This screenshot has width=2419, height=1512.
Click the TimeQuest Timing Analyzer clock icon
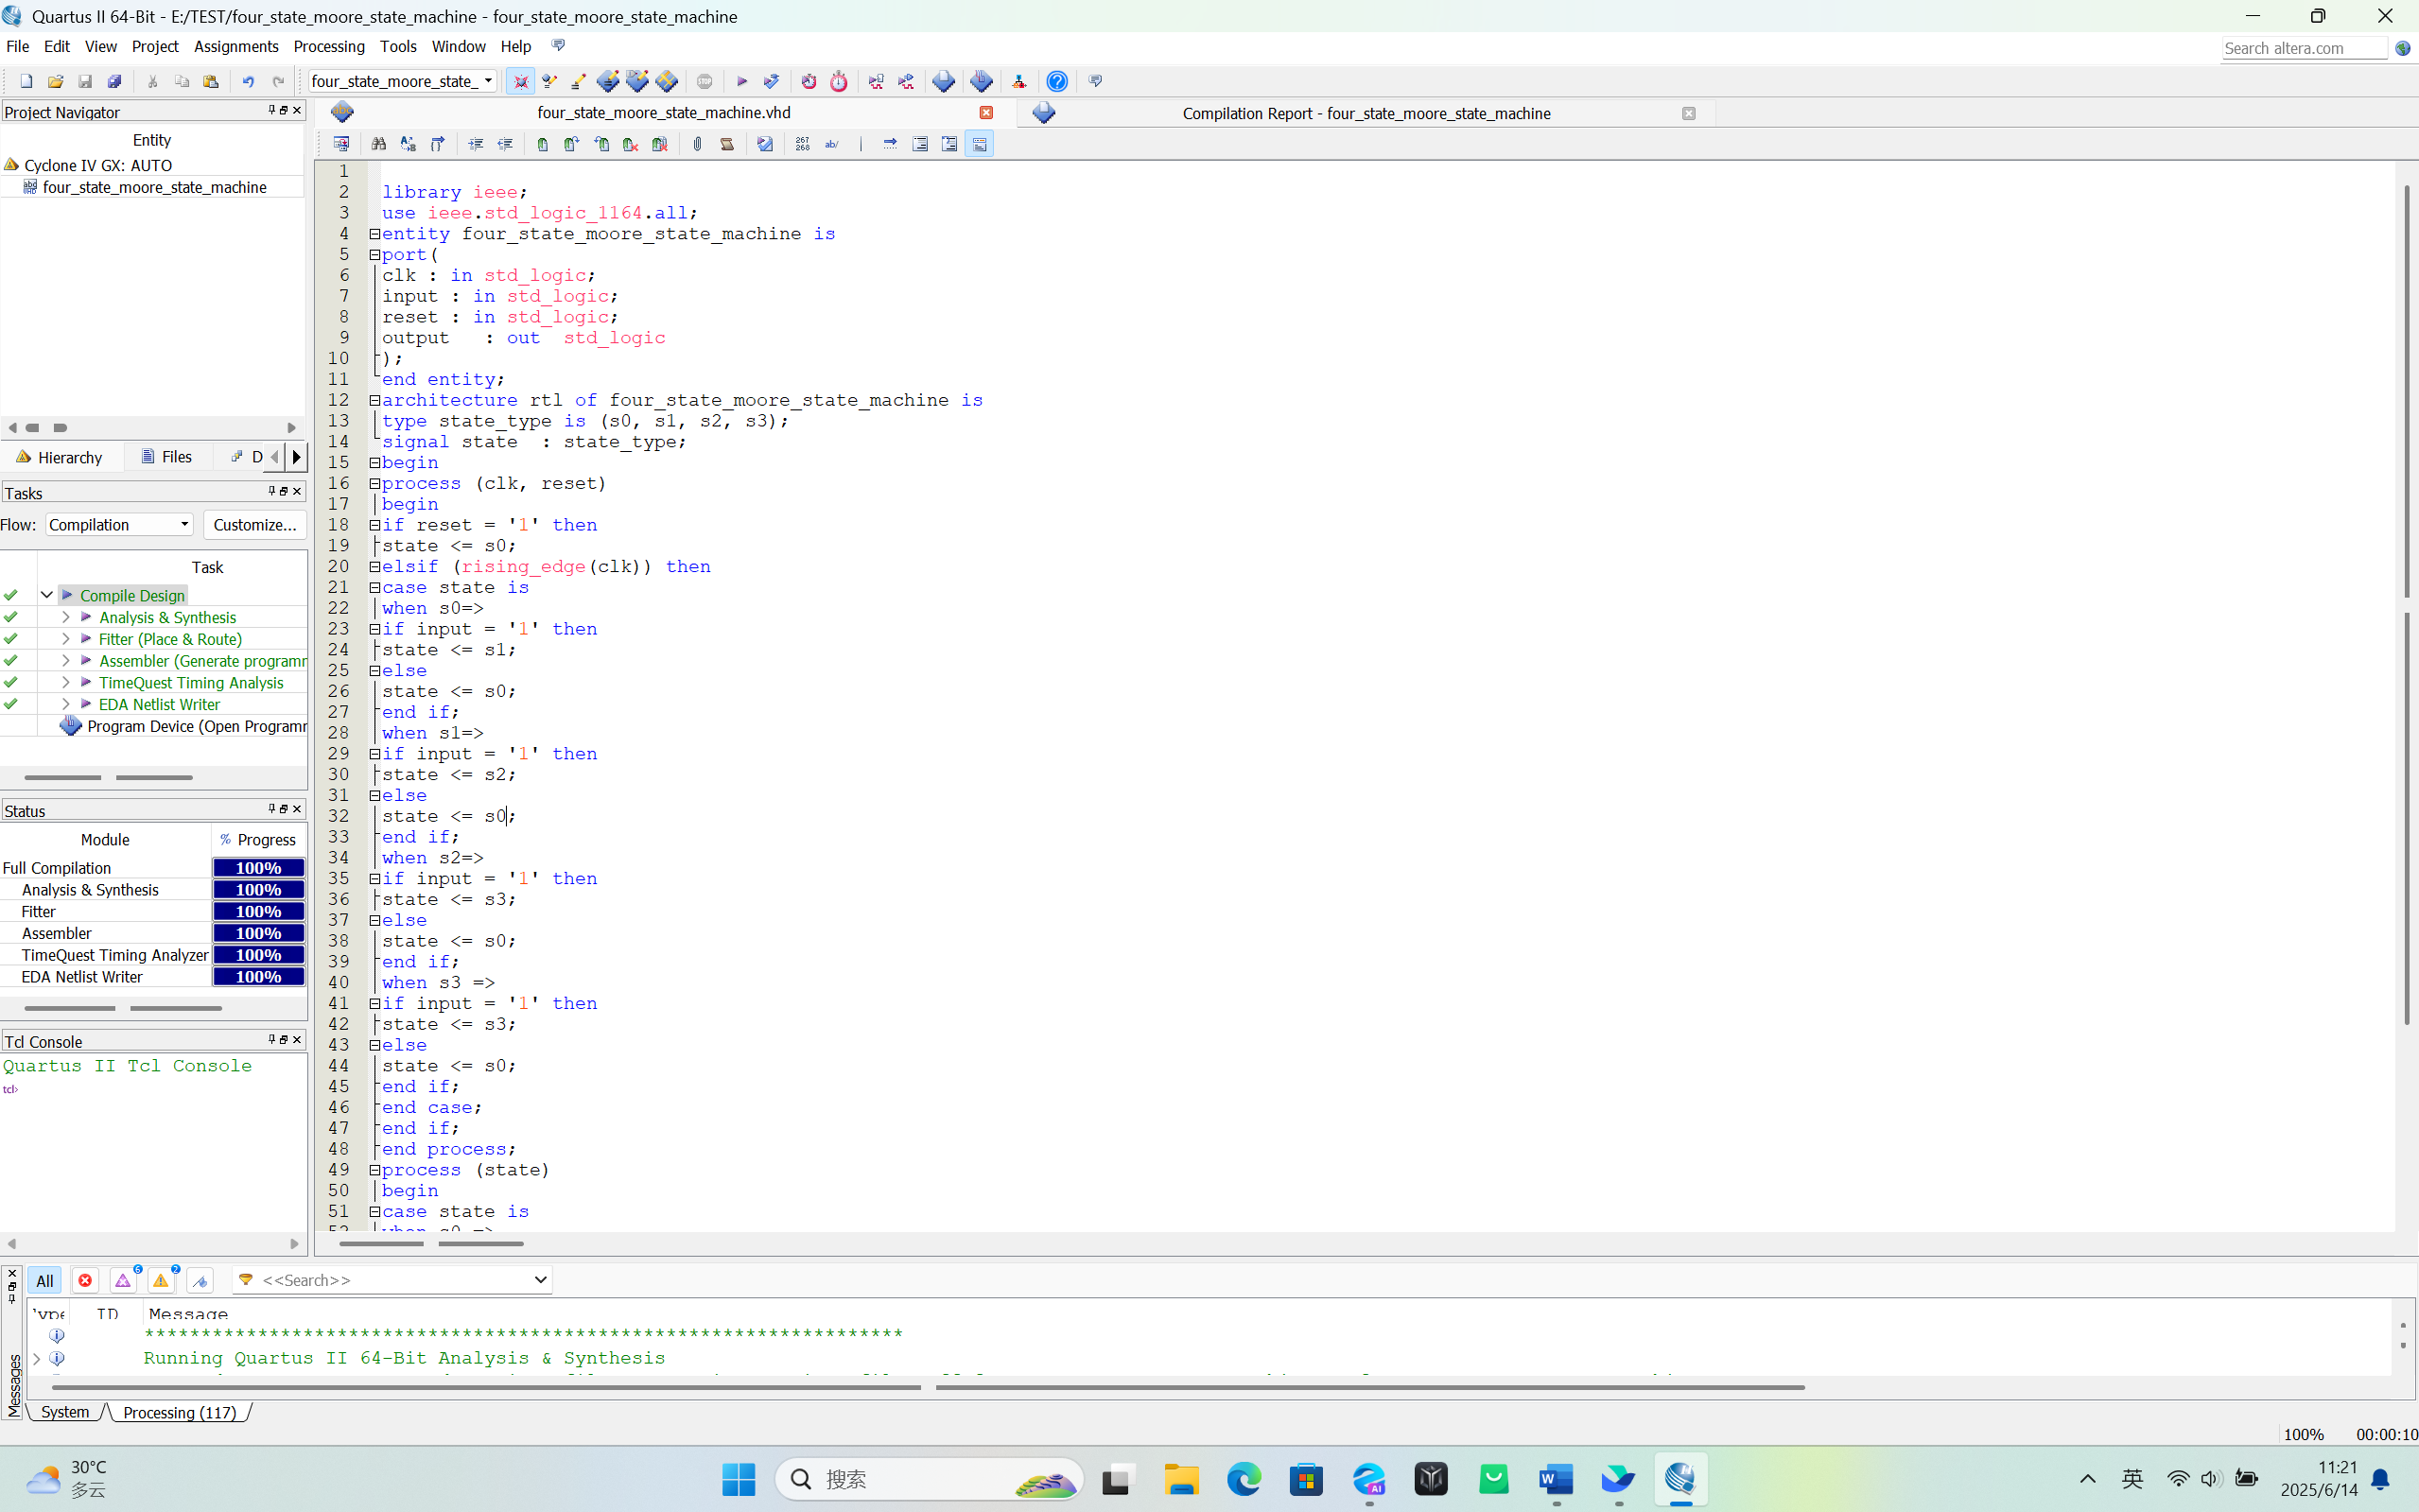[838, 81]
